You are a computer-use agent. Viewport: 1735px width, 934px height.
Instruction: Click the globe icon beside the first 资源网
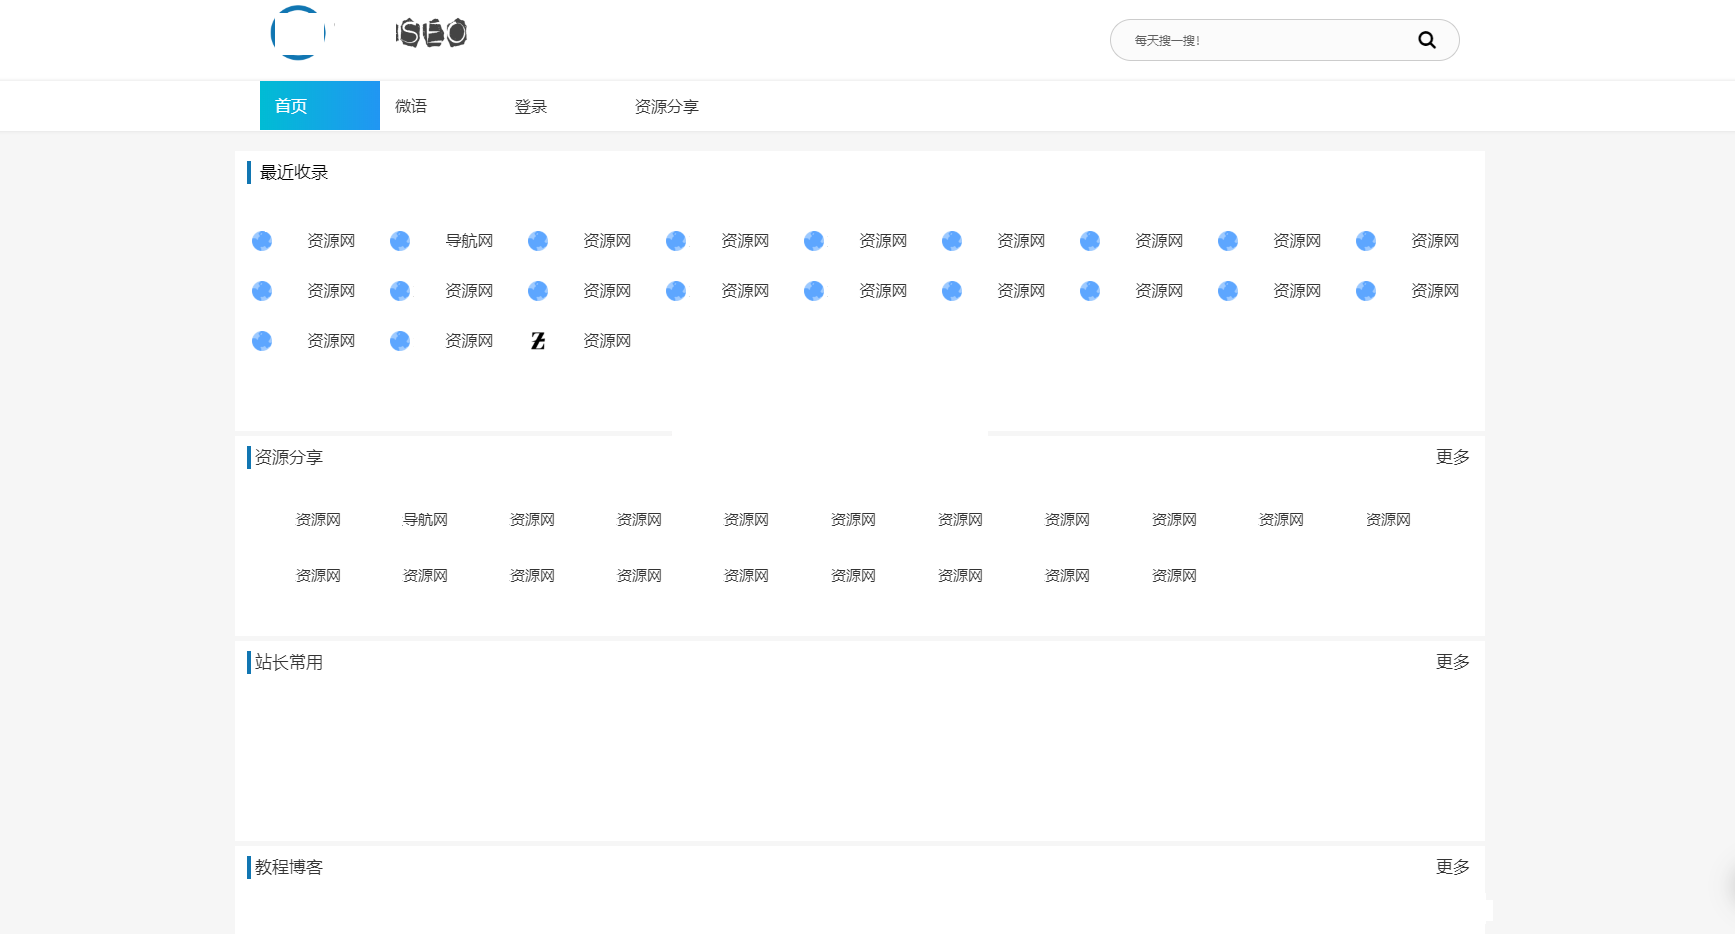[262, 240]
